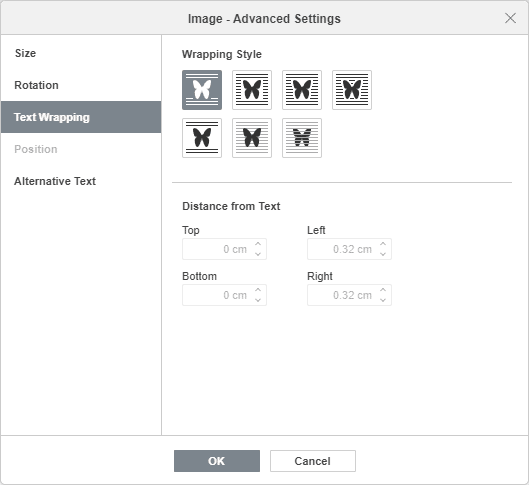
Task: Decrease the Left distance with down arrow
Action: (383, 254)
